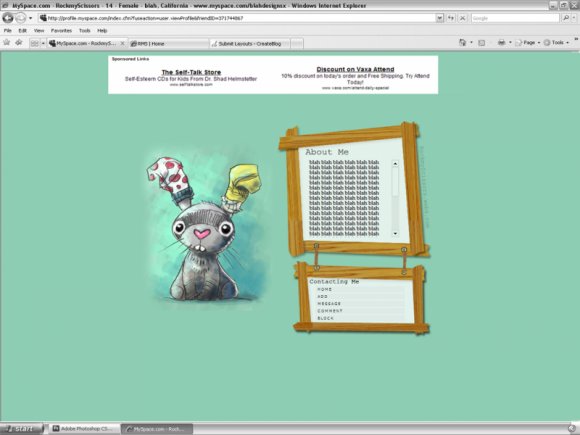Expand the address bar history dropdown

(439, 18)
